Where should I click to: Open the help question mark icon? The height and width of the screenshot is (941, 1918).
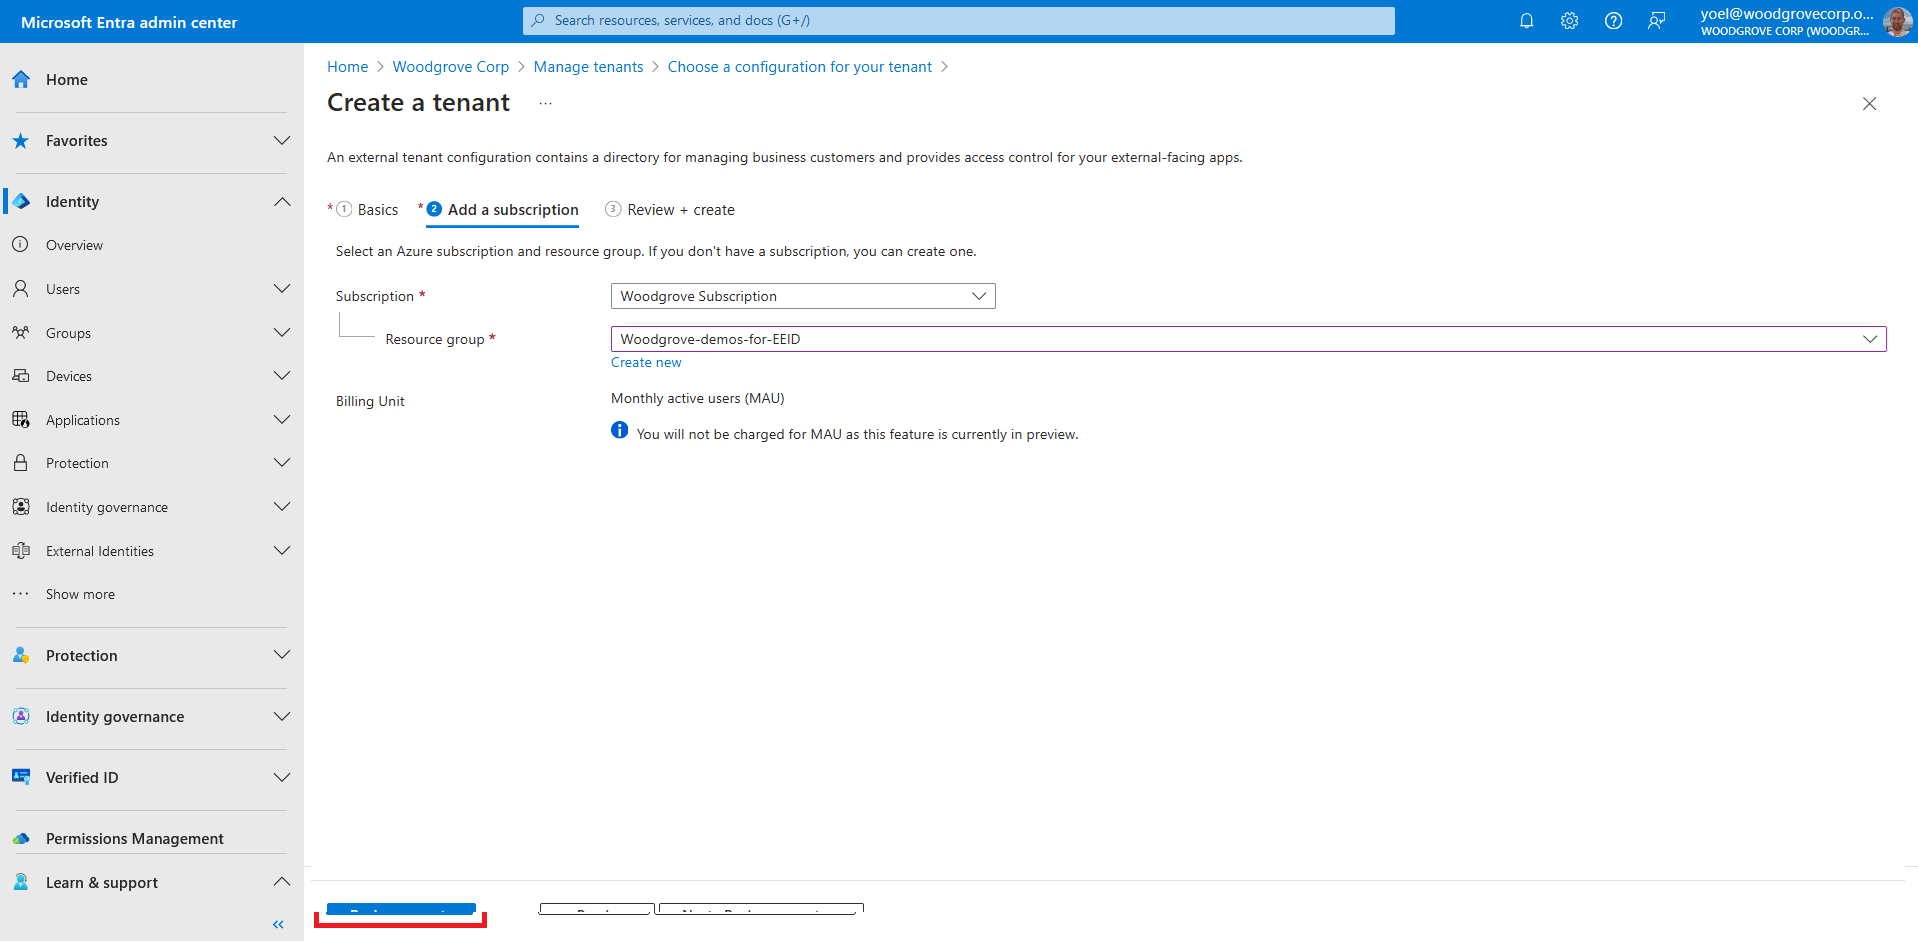(1613, 21)
